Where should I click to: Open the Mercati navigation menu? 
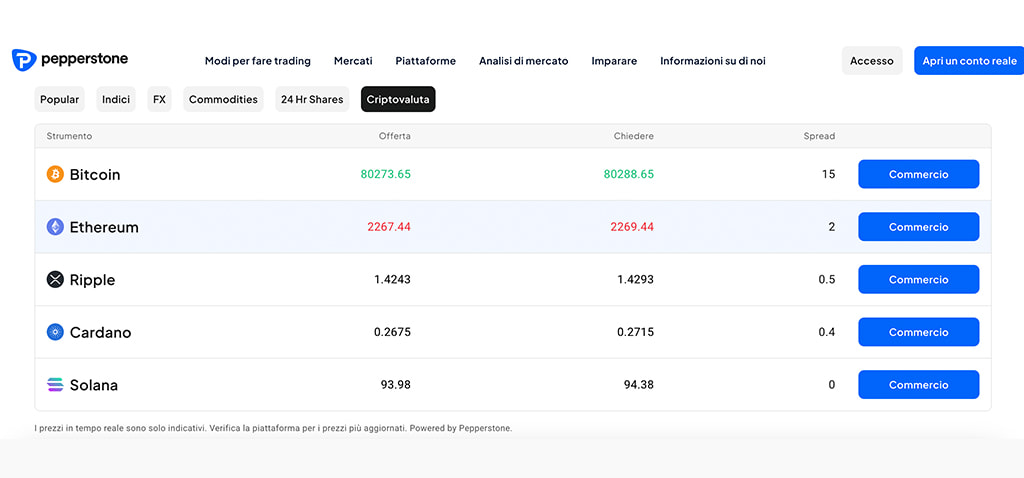(353, 61)
